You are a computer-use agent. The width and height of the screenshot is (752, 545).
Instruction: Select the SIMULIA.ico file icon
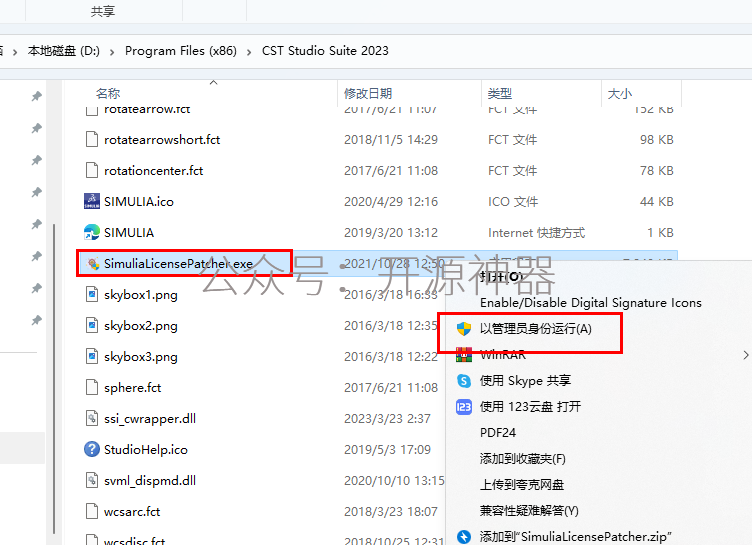(92, 201)
